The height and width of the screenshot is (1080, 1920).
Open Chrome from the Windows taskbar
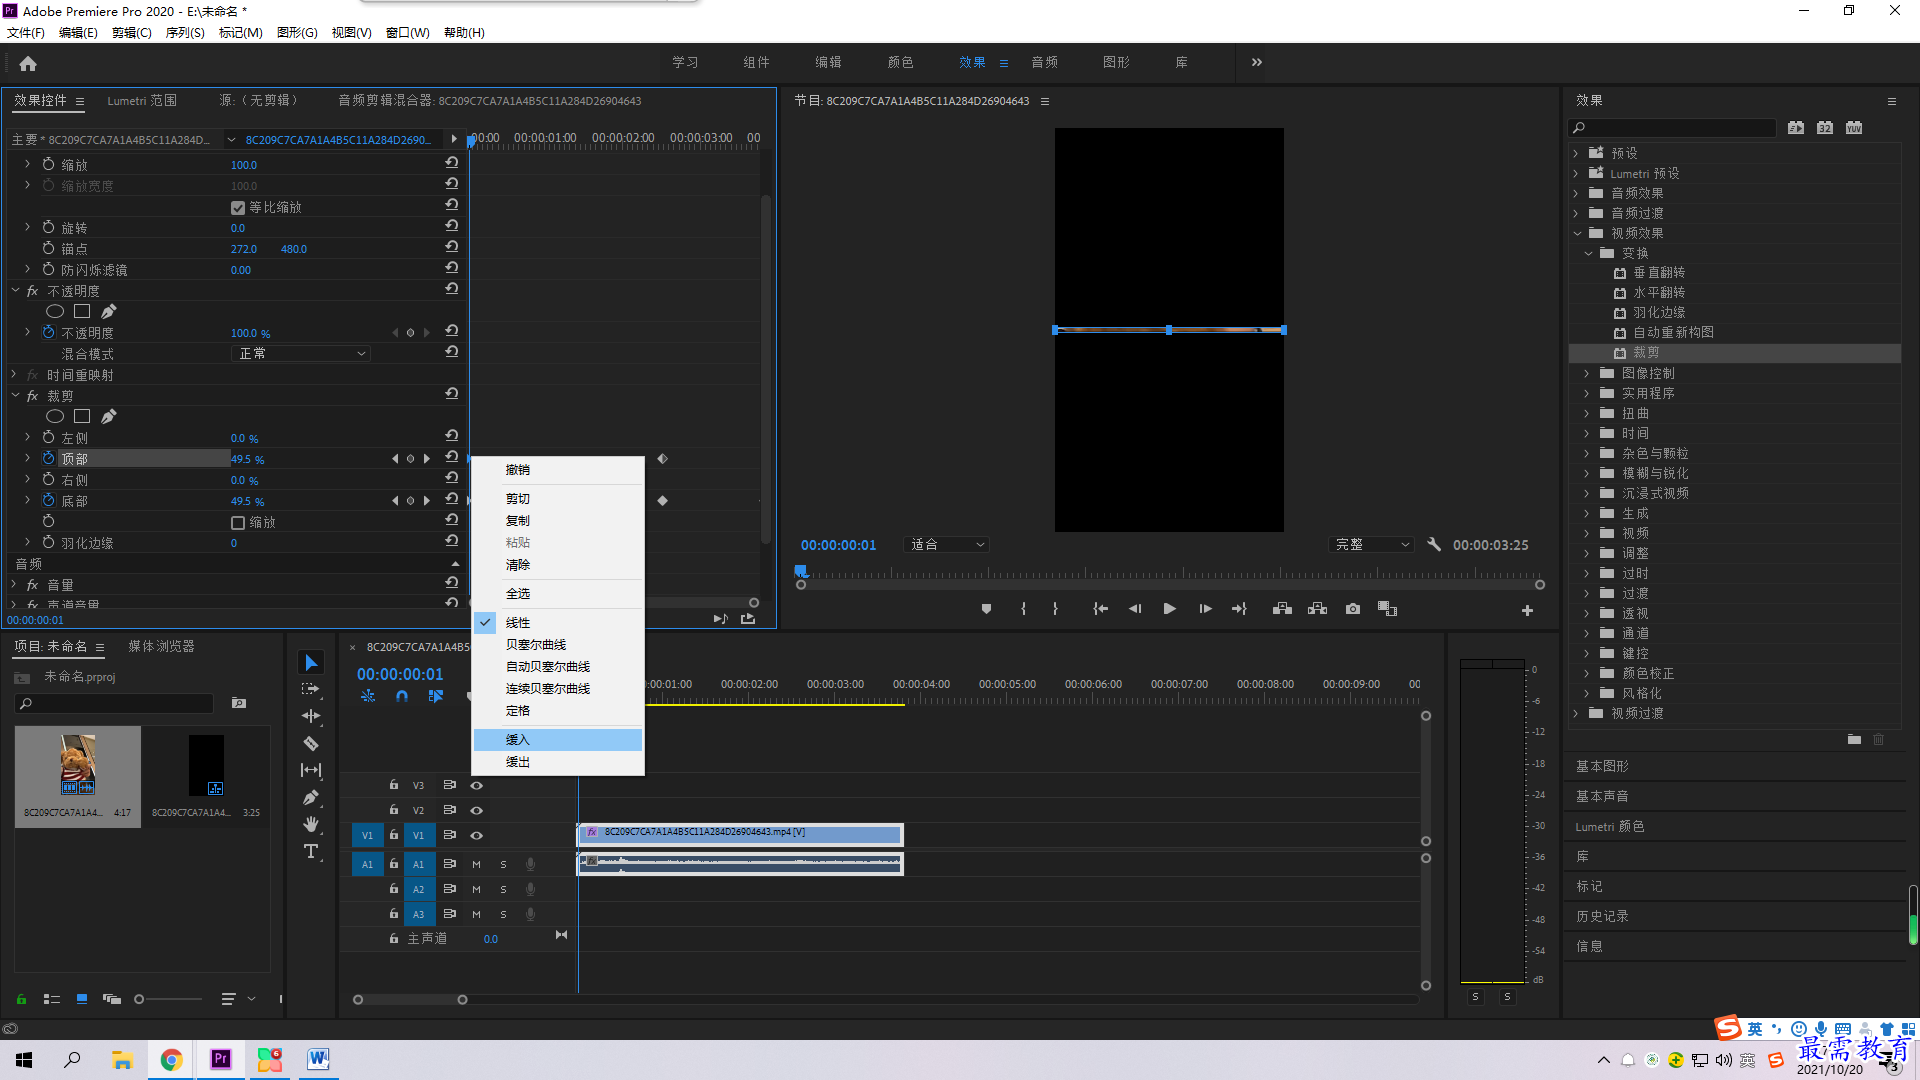pos(171,1060)
